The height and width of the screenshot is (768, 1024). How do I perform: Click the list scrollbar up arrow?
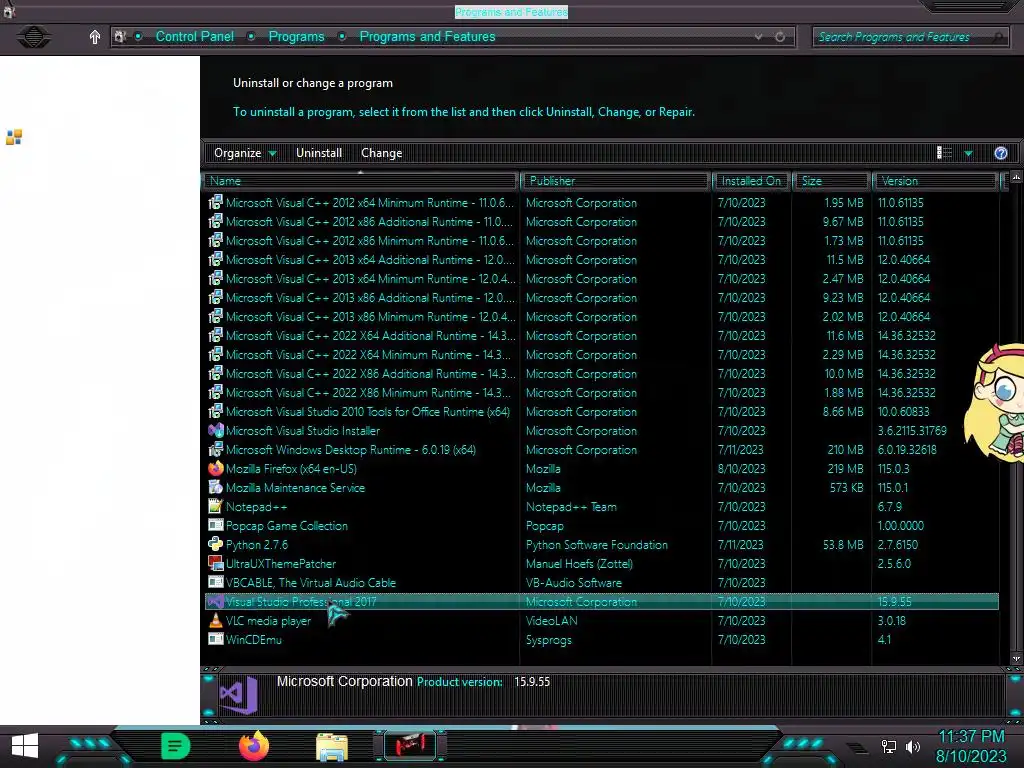(x=1016, y=178)
